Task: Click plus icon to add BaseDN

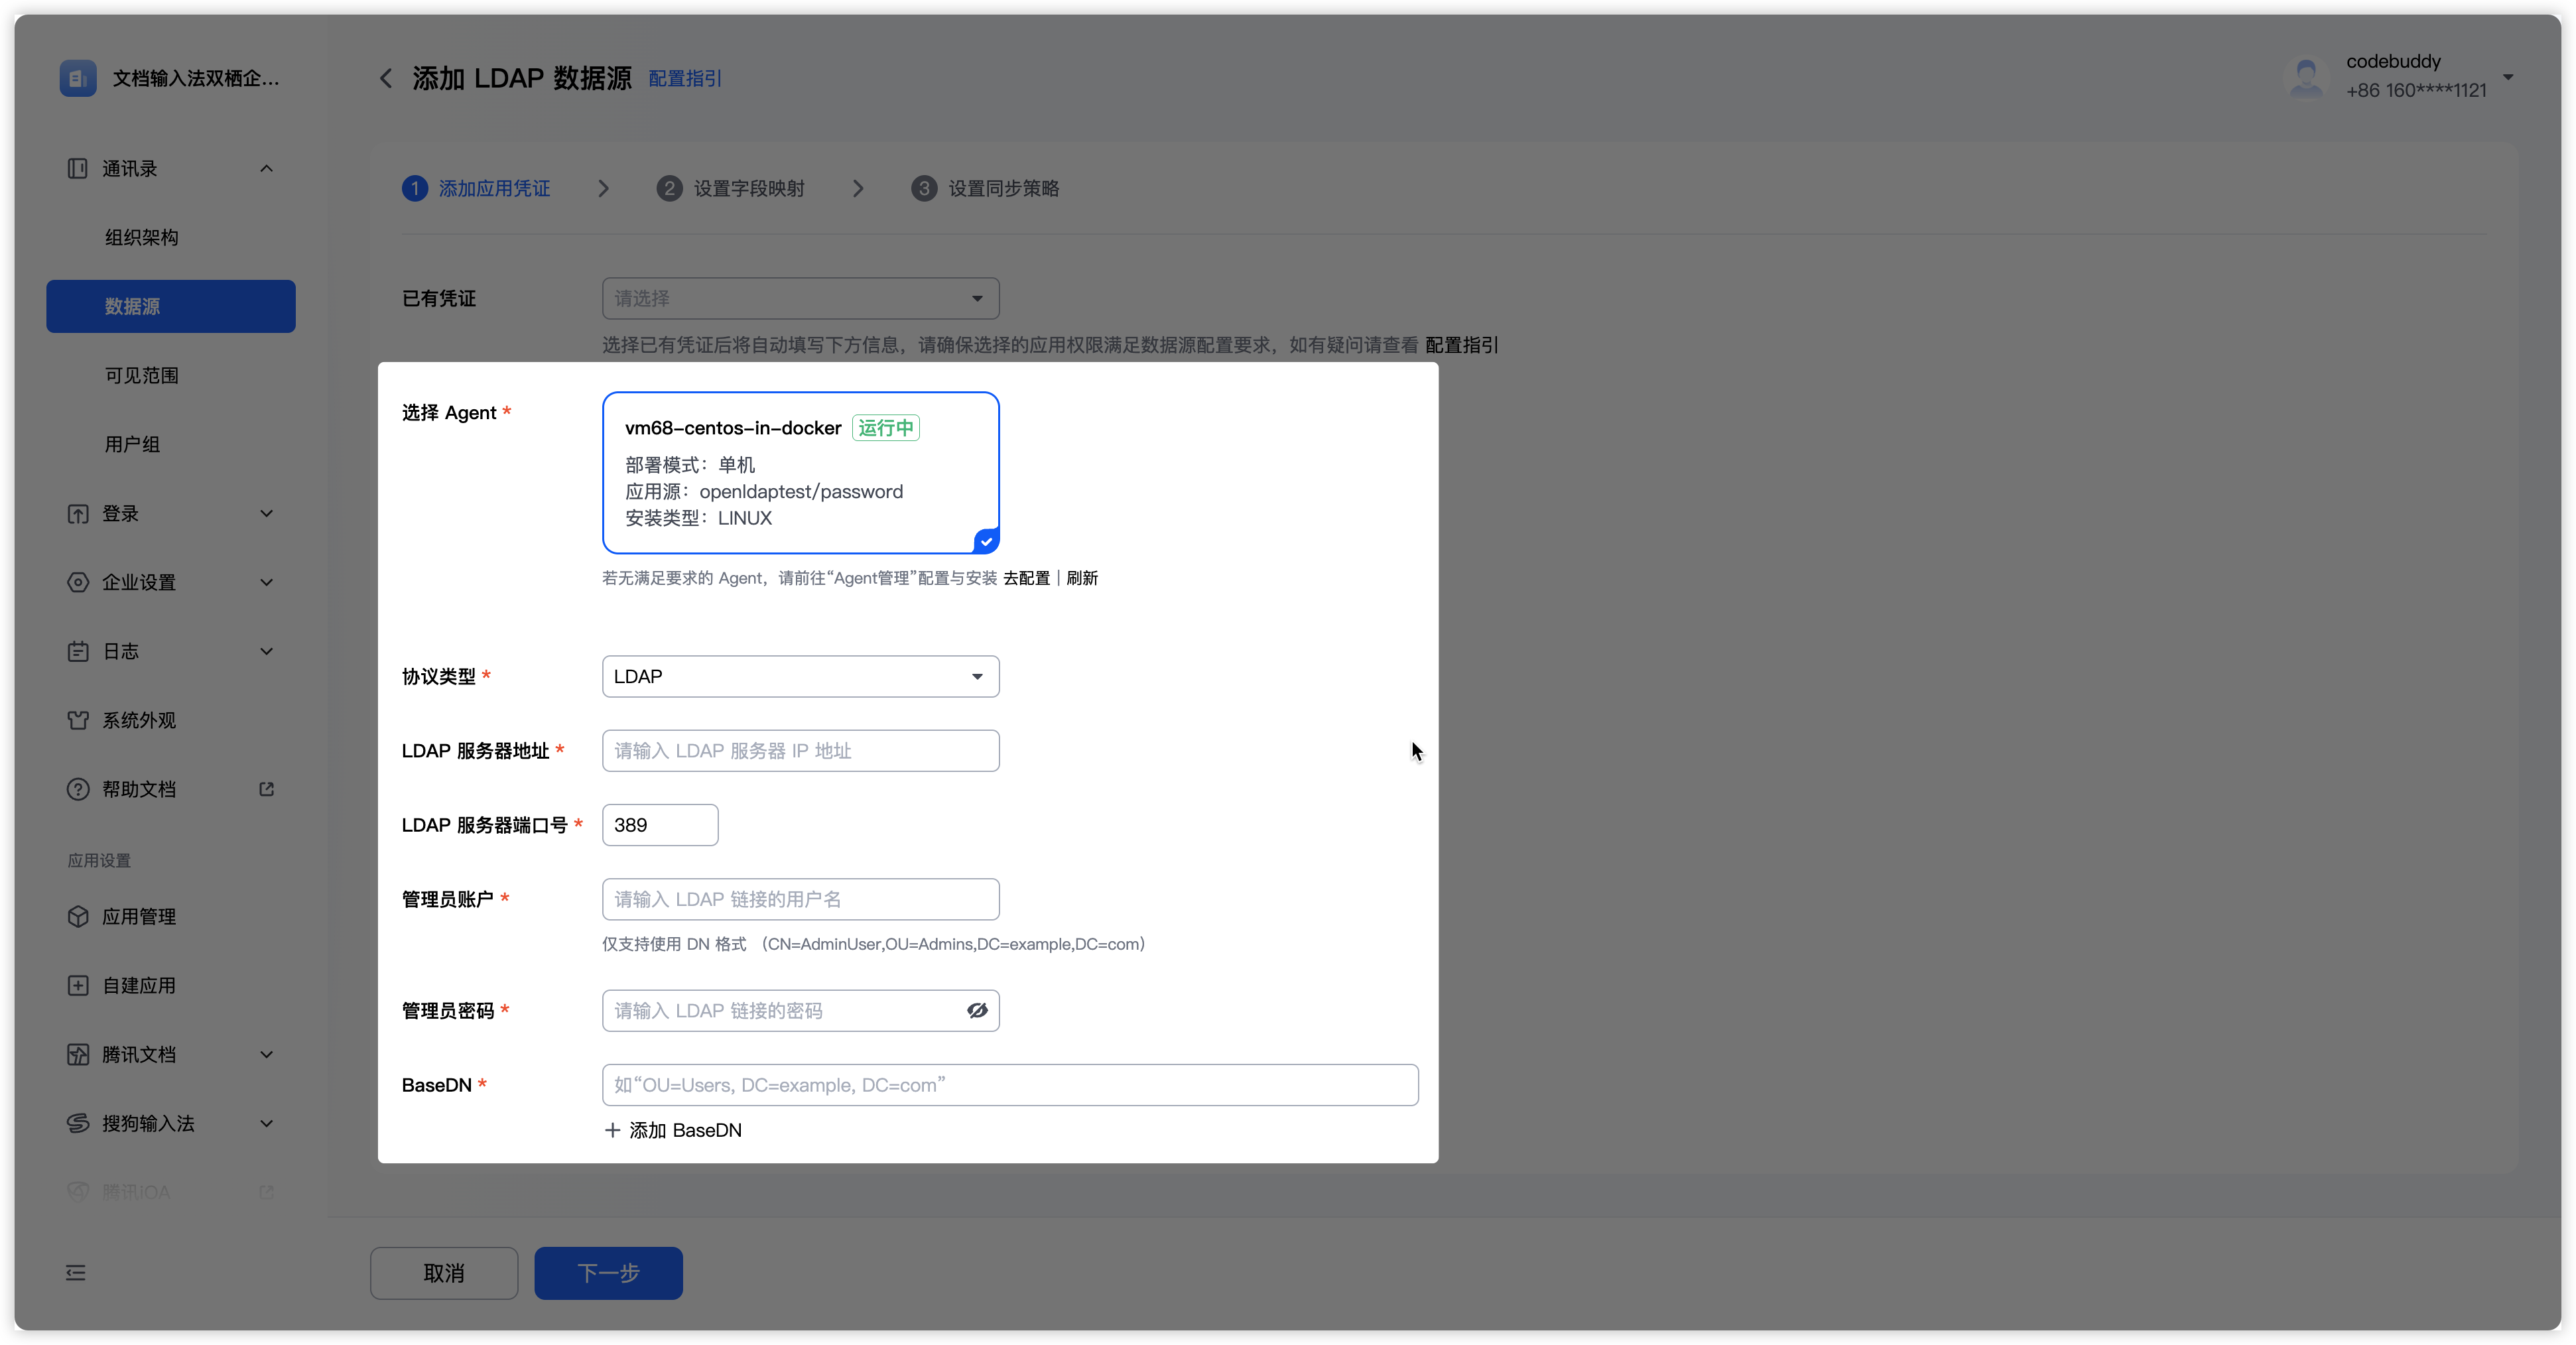Action: pyautogui.click(x=612, y=1130)
